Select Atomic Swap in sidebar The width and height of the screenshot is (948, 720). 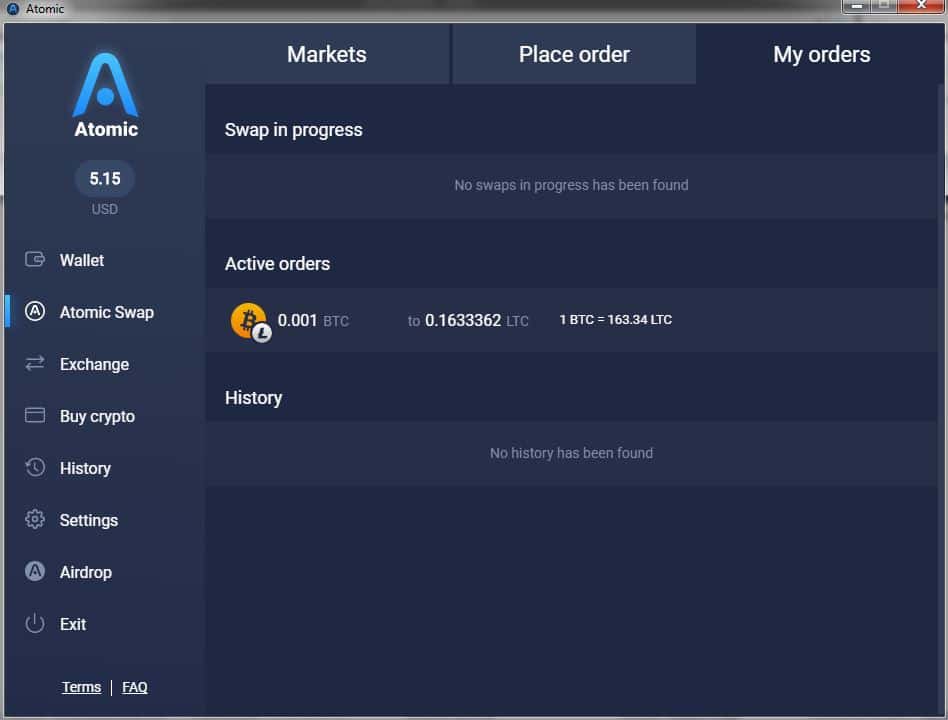106,312
